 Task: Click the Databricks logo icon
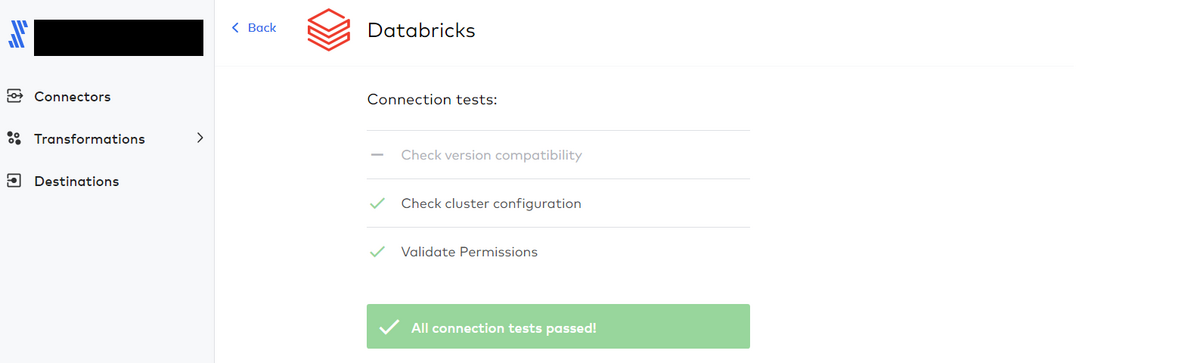point(328,30)
